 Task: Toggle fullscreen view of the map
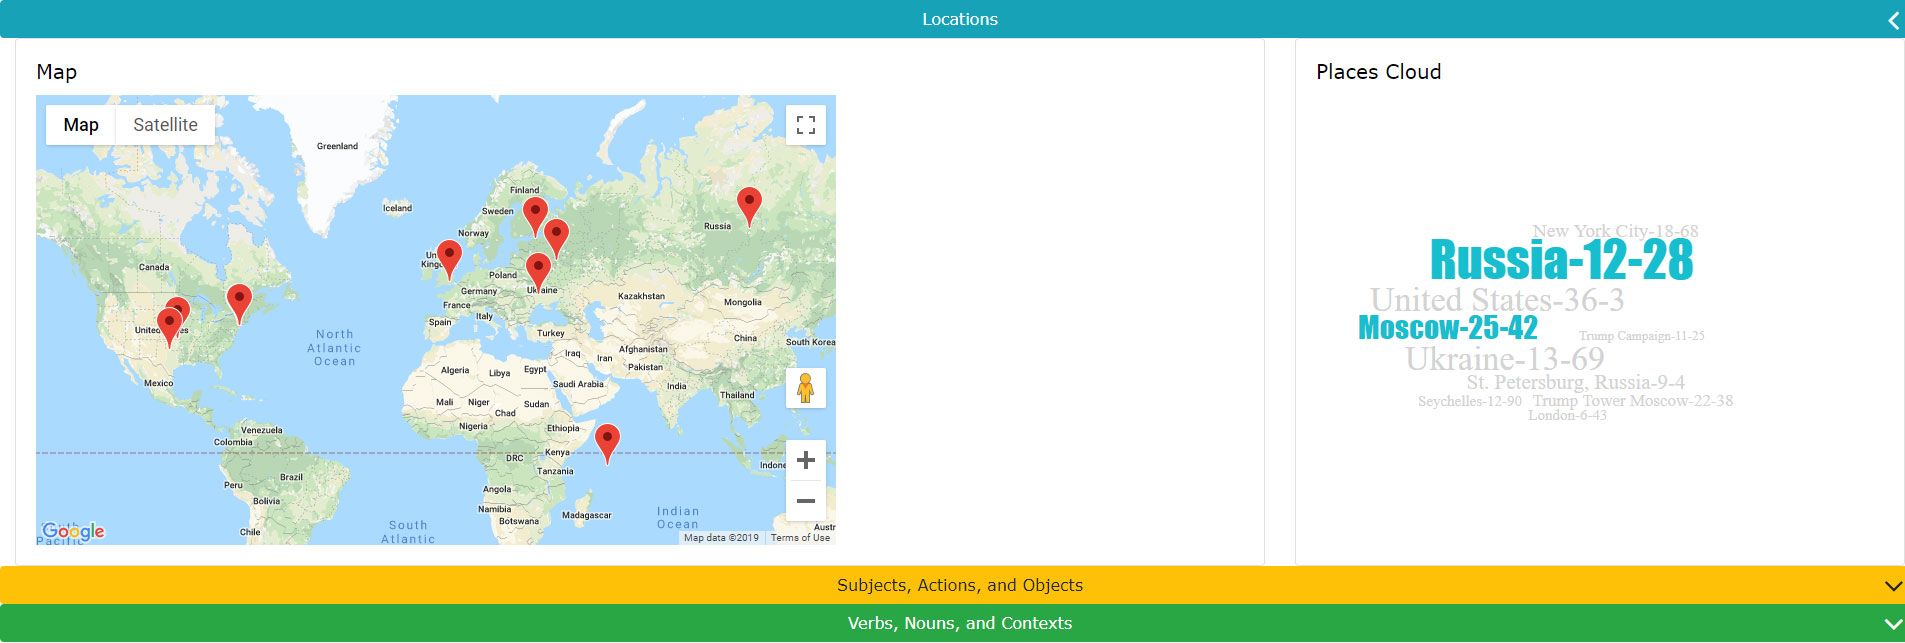coord(805,125)
